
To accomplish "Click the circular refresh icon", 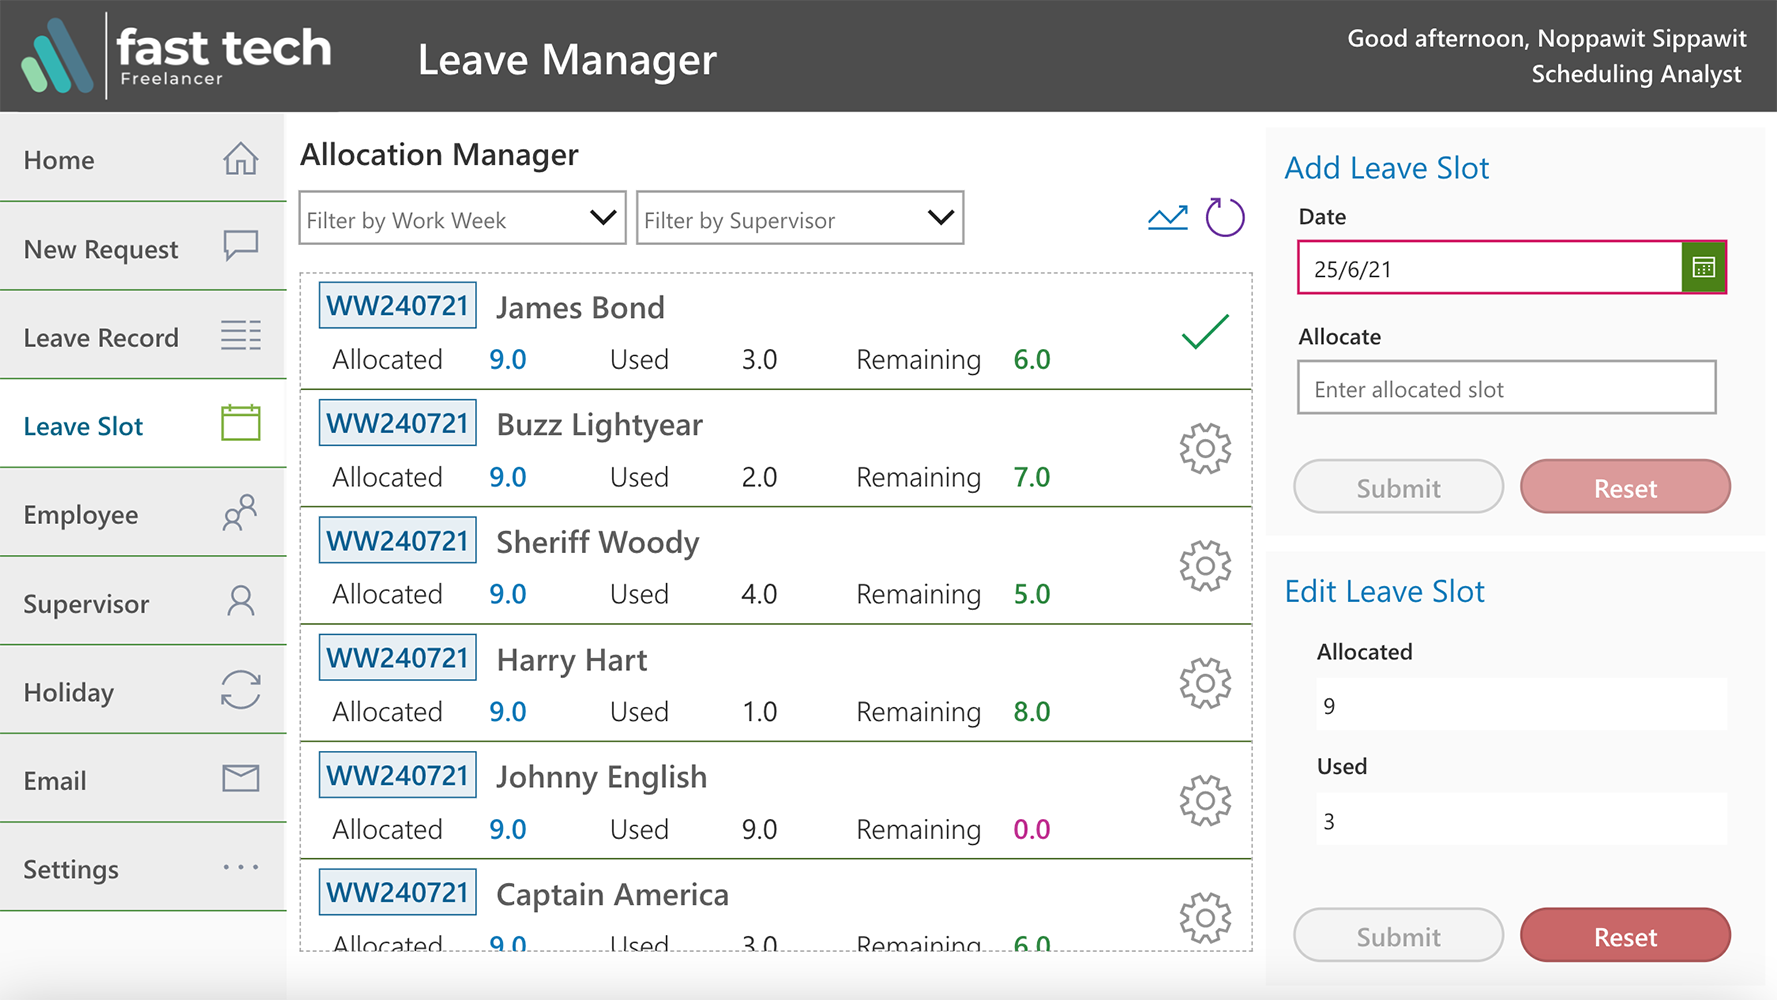I will [x=1224, y=217].
